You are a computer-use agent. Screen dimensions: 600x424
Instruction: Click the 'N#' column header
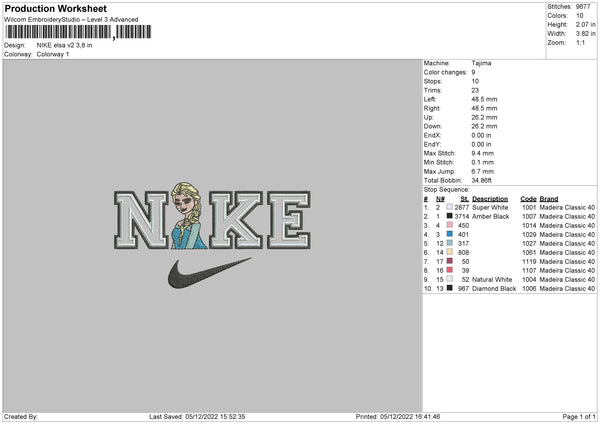coord(440,199)
